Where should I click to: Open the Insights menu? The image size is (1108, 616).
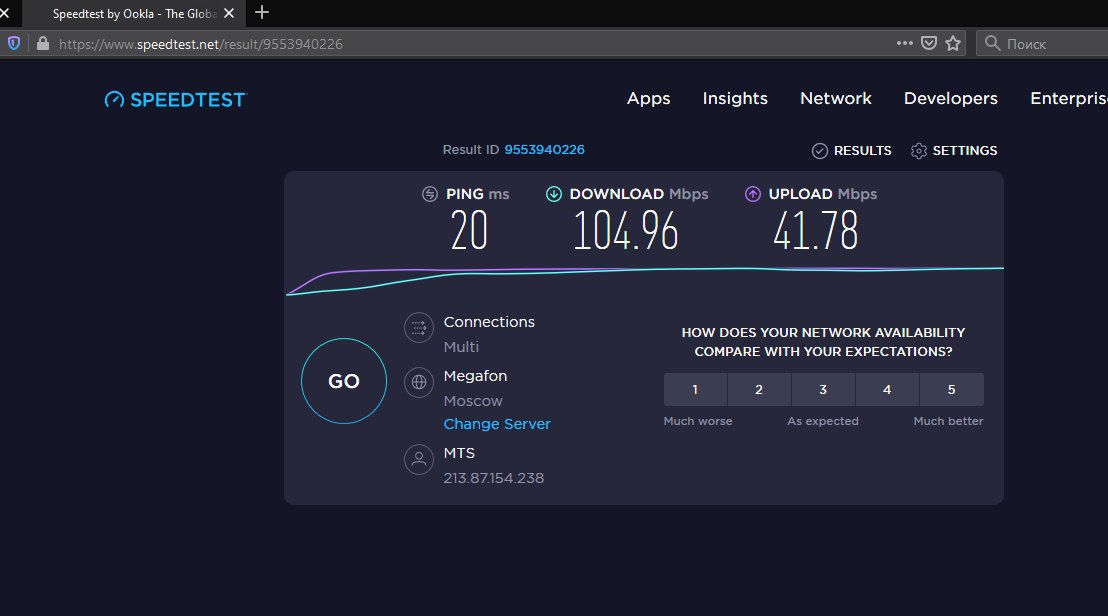click(x=735, y=98)
